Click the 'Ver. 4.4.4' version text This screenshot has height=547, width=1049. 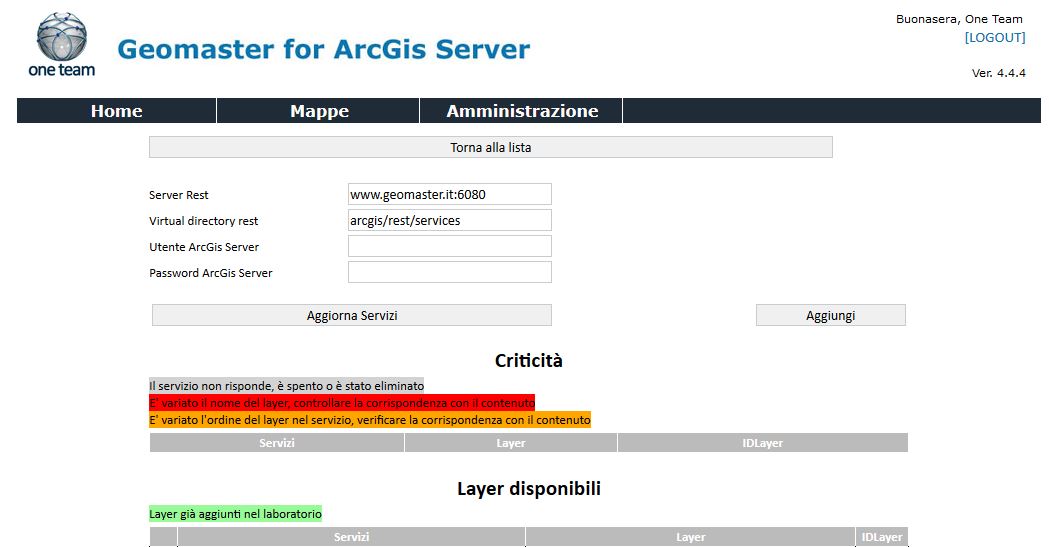pyautogui.click(x=998, y=73)
